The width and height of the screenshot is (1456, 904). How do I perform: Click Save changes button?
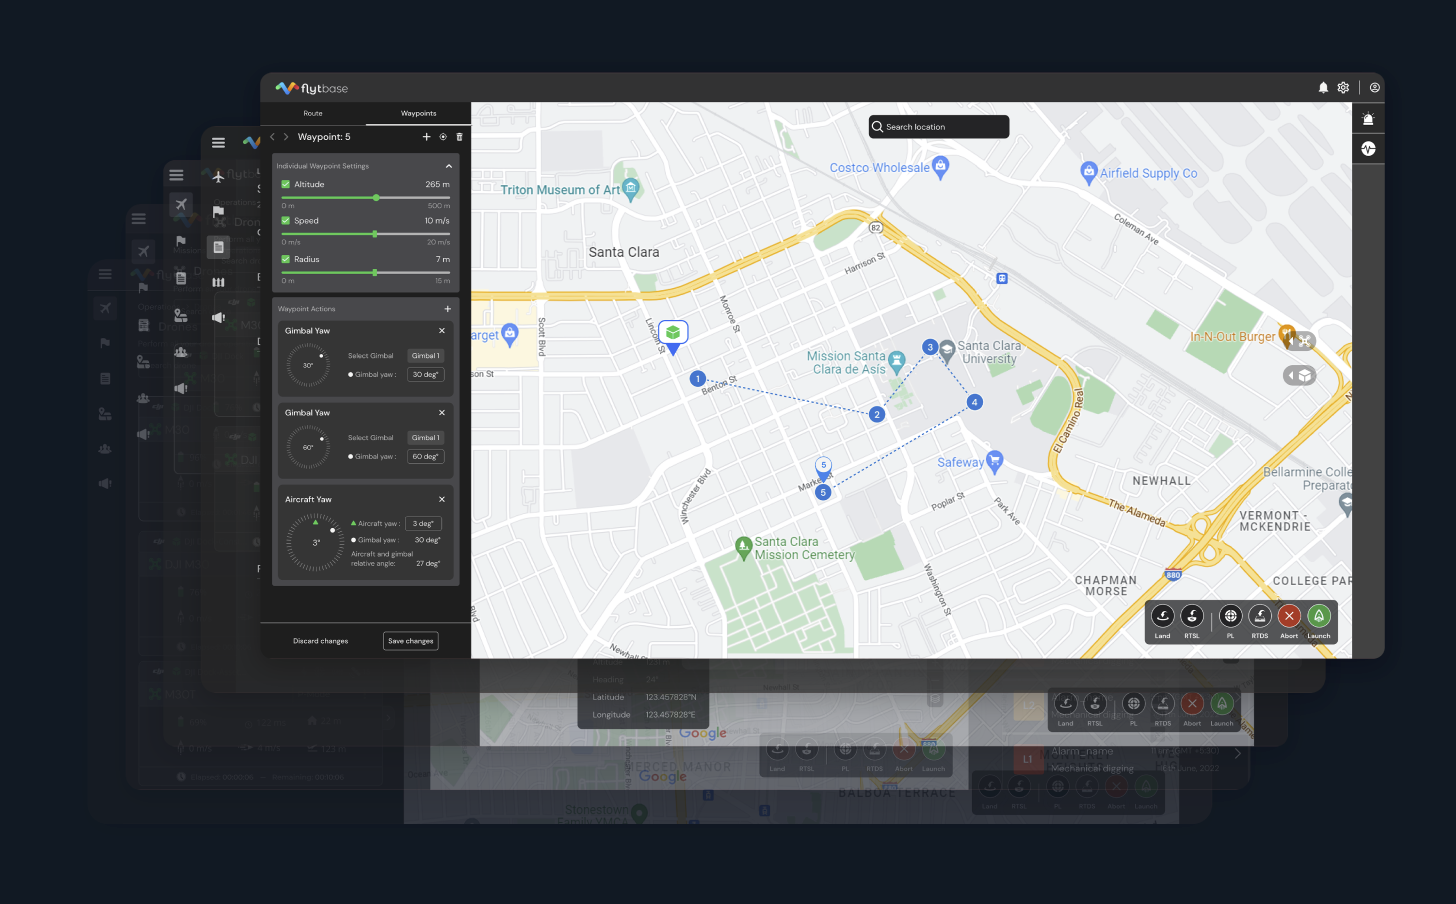pyautogui.click(x=411, y=641)
